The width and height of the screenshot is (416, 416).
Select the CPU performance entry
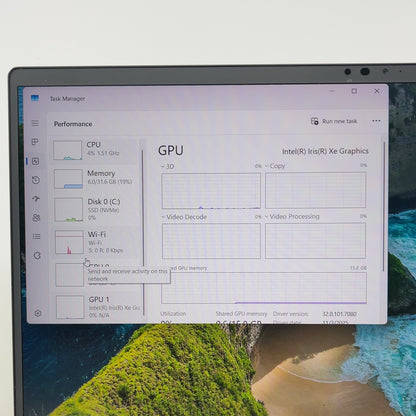click(95, 149)
